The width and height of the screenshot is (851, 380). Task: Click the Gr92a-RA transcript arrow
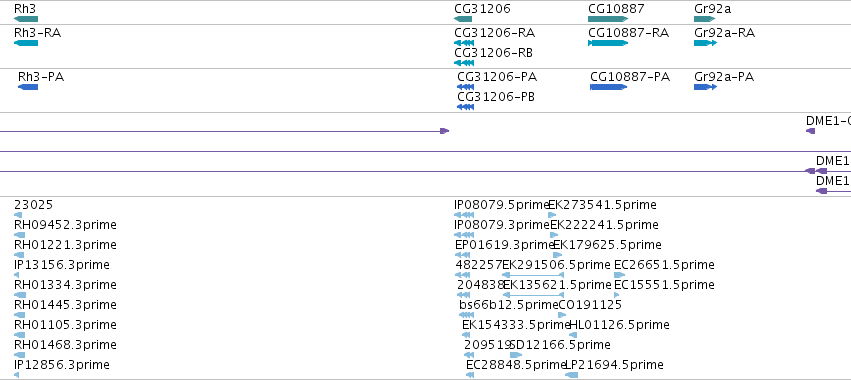(x=705, y=43)
